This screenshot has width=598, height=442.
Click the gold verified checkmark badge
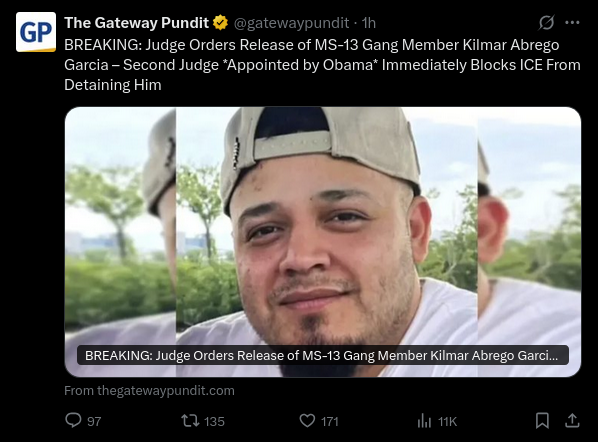coord(220,23)
